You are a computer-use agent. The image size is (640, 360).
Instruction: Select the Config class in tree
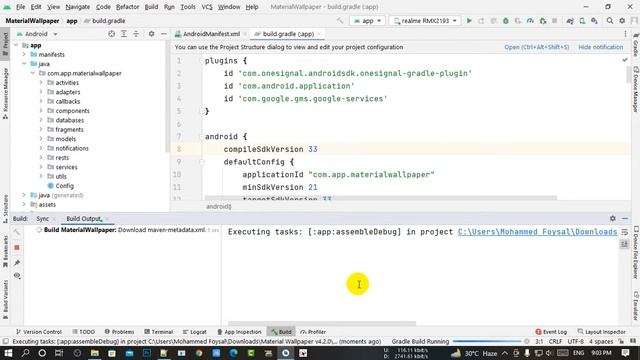tap(64, 186)
